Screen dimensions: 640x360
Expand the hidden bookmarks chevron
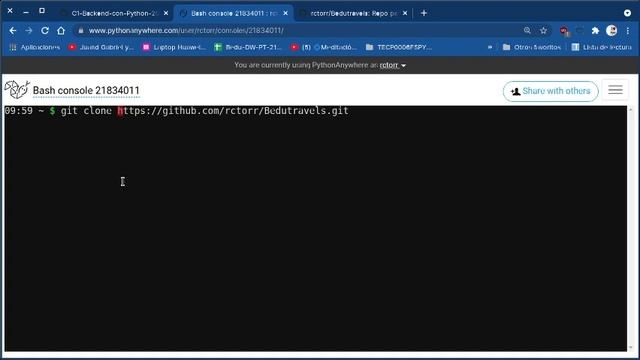point(490,47)
